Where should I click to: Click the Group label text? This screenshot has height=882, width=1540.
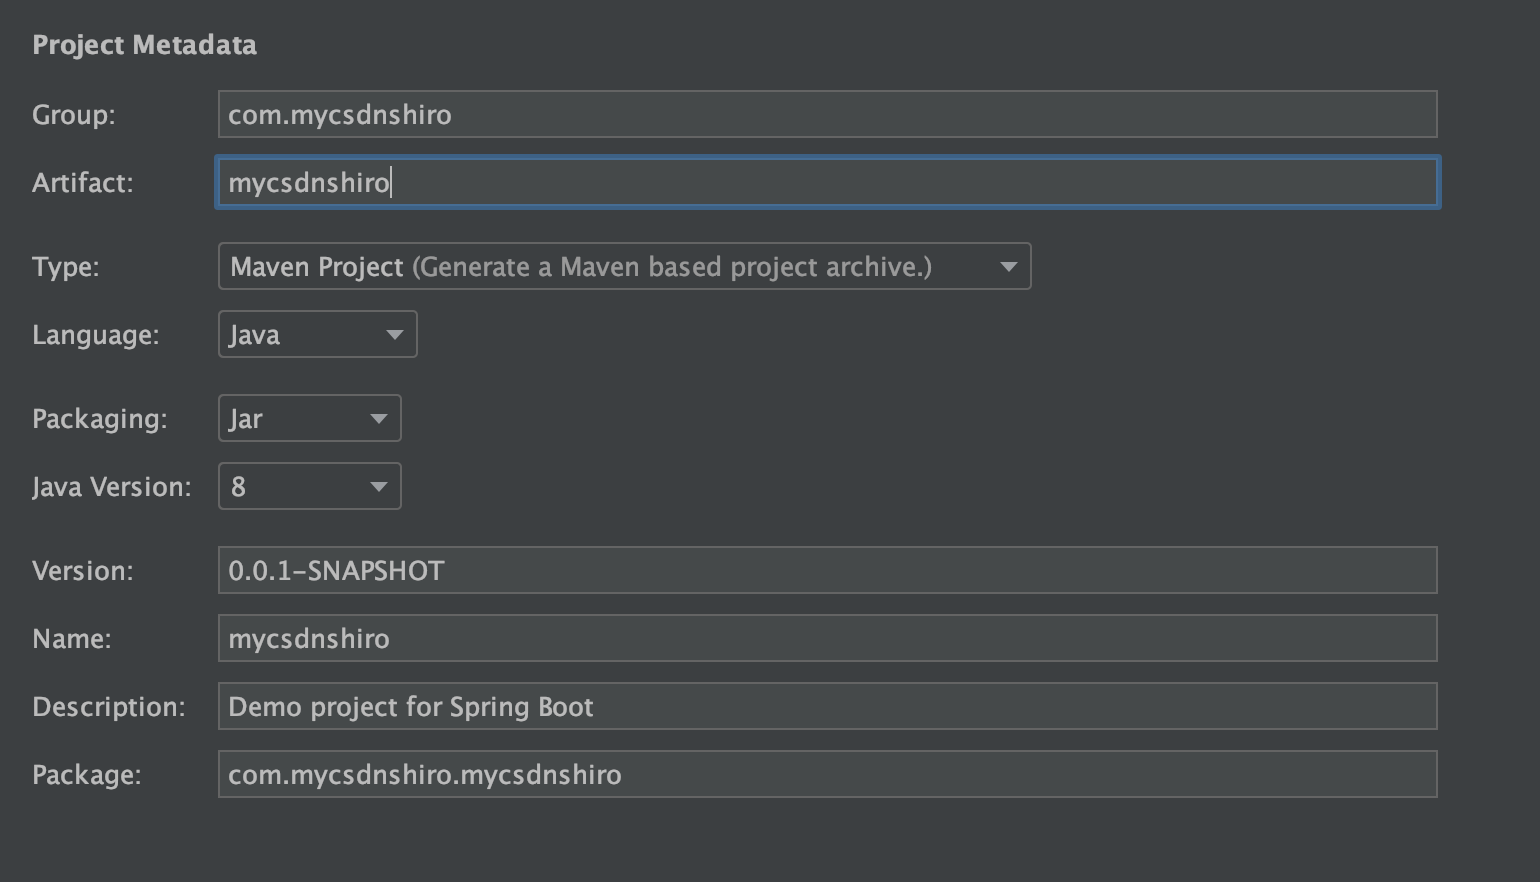[73, 115]
